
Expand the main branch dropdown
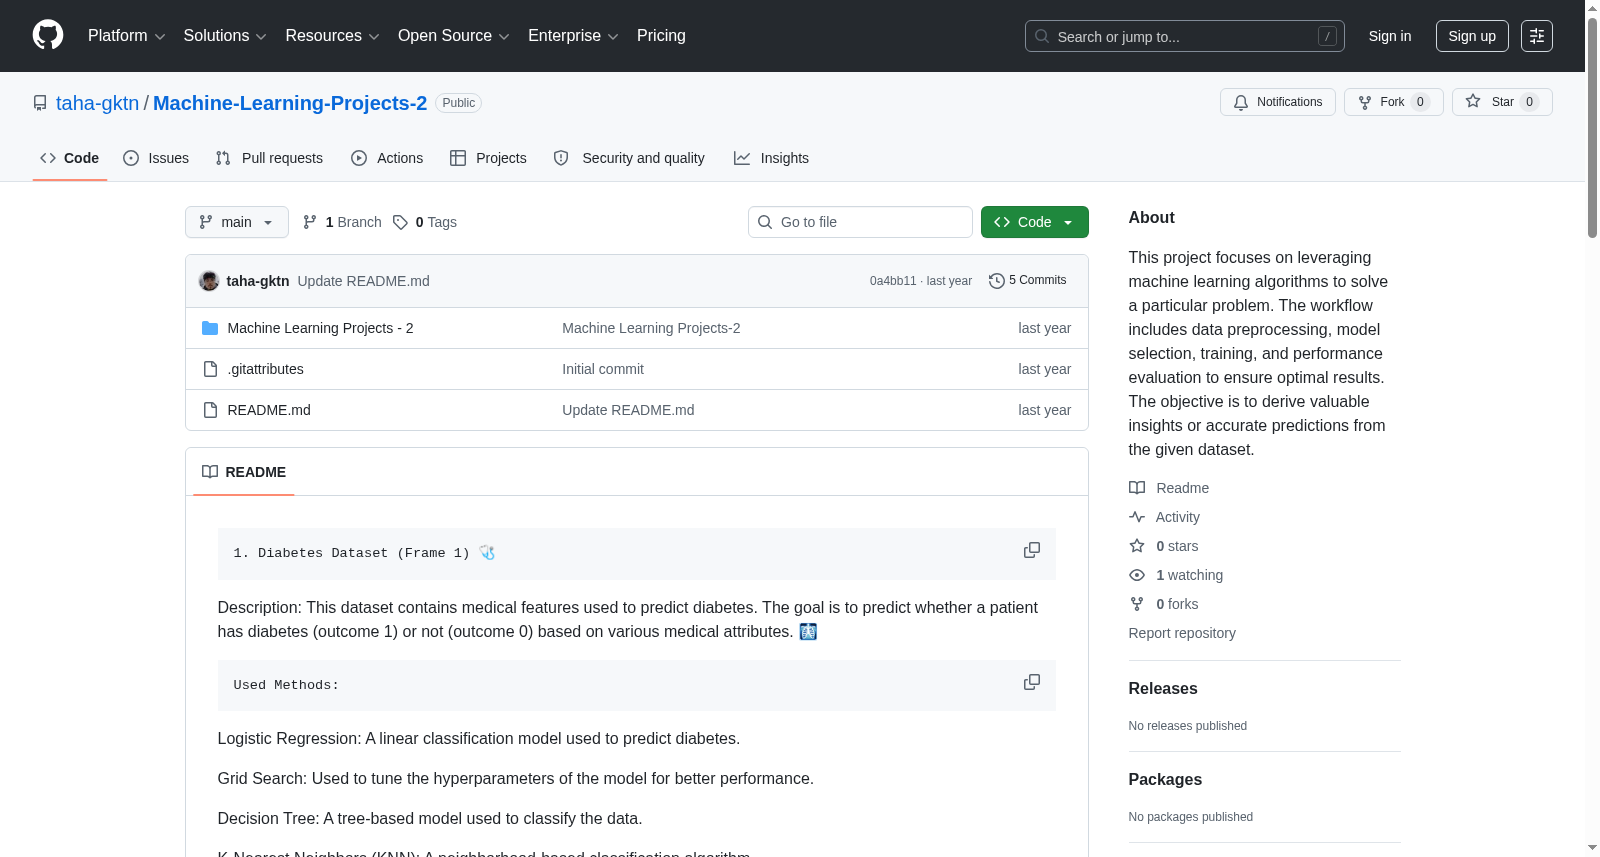tap(237, 222)
